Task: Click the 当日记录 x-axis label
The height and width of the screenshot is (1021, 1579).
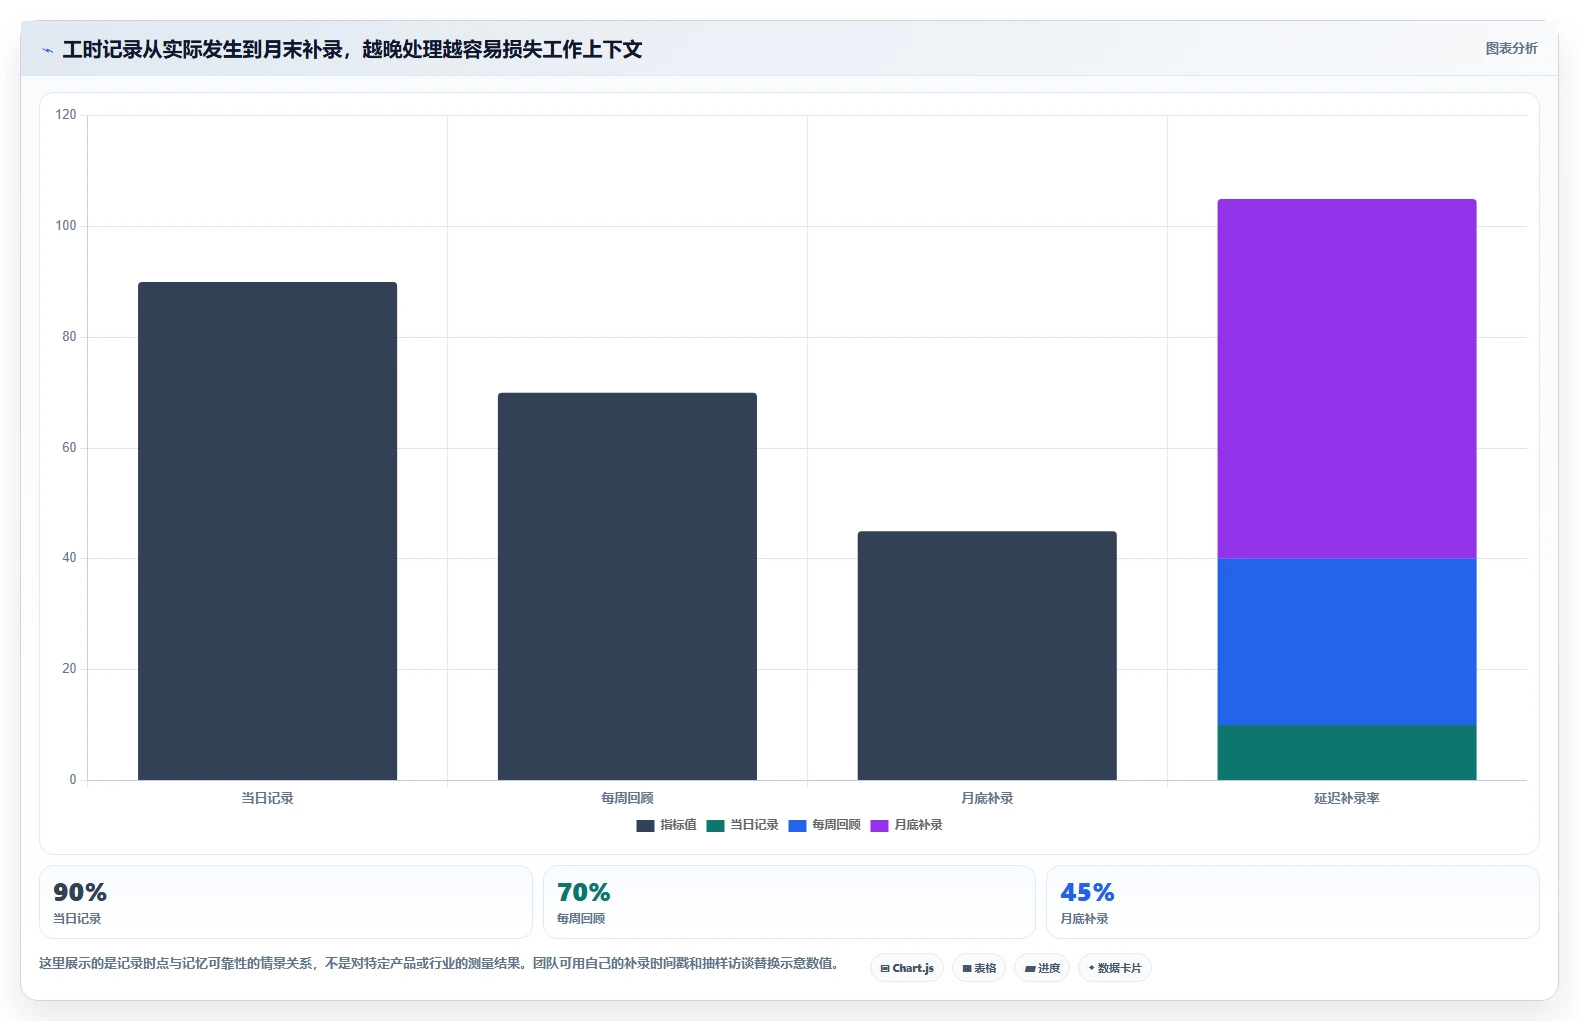Action: (267, 798)
